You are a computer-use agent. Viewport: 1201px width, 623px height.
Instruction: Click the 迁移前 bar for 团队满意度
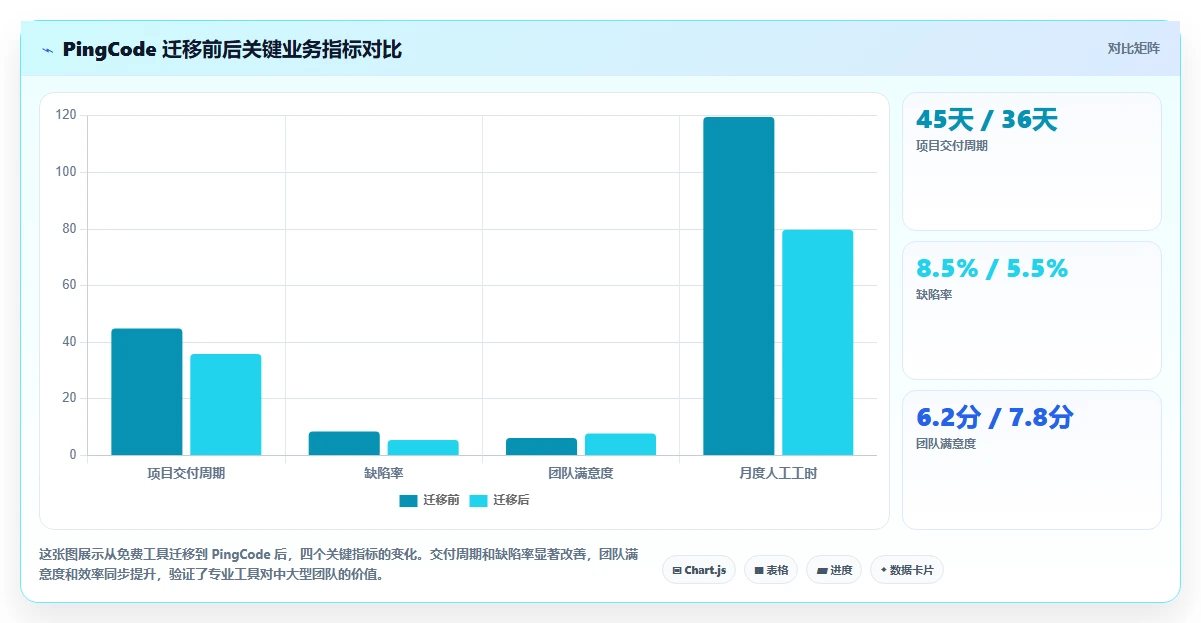541,447
